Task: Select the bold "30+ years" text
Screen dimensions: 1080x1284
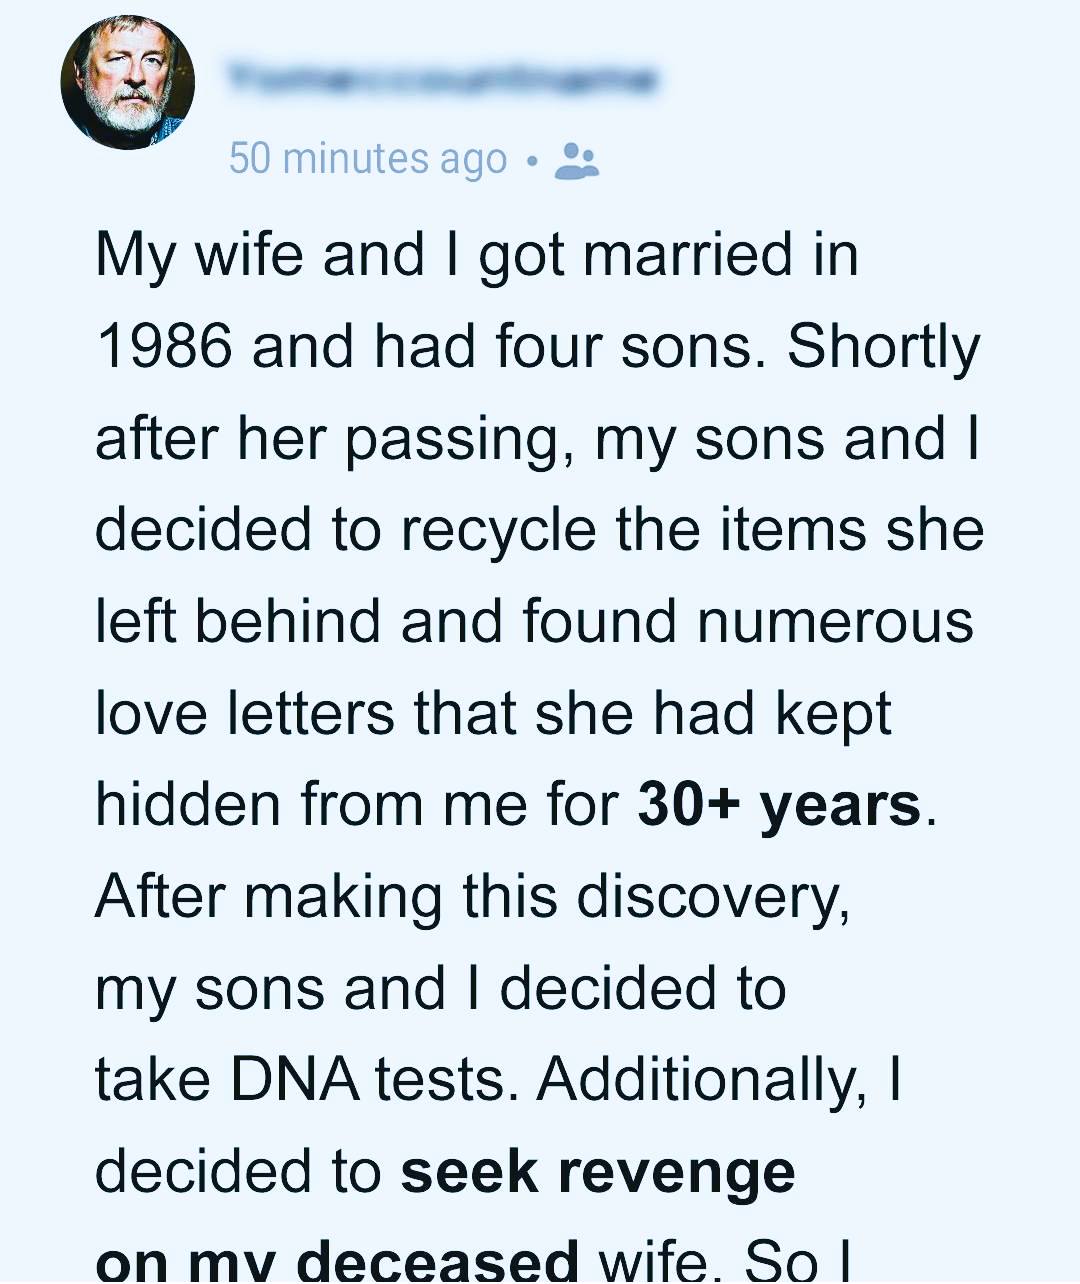Action: click(x=779, y=805)
